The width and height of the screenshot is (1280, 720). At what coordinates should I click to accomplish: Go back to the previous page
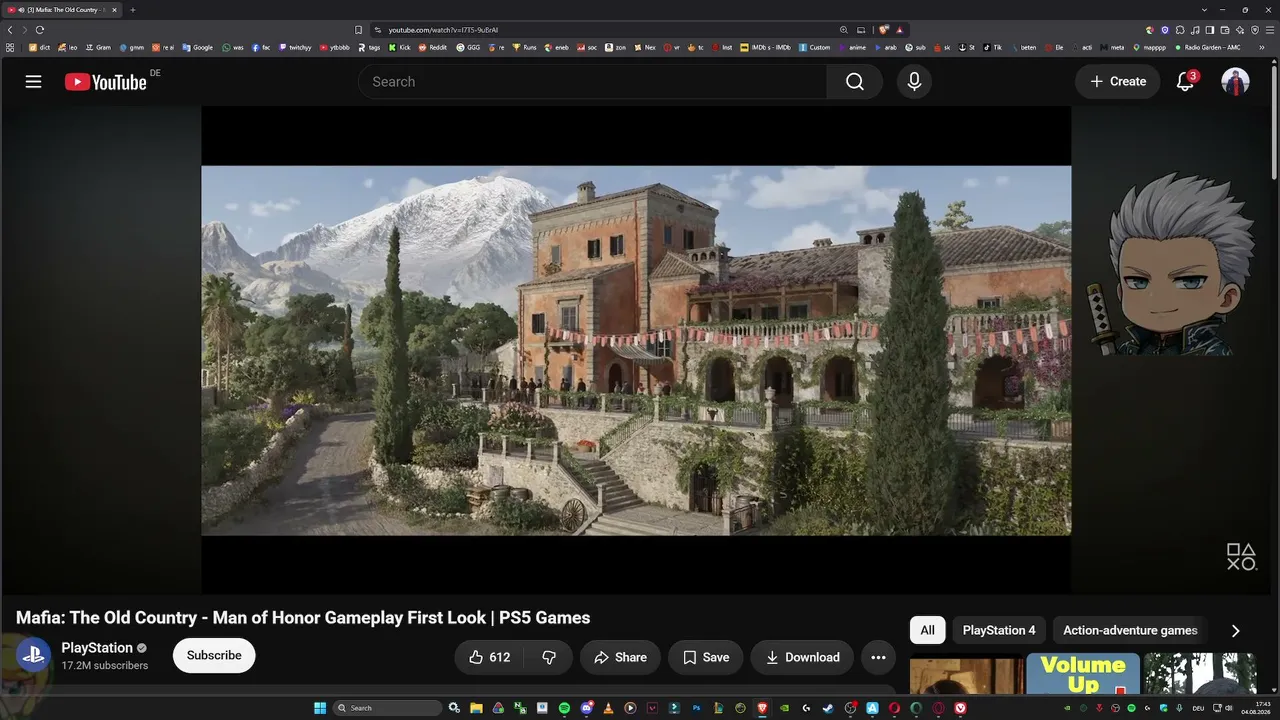pyautogui.click(x=10, y=30)
